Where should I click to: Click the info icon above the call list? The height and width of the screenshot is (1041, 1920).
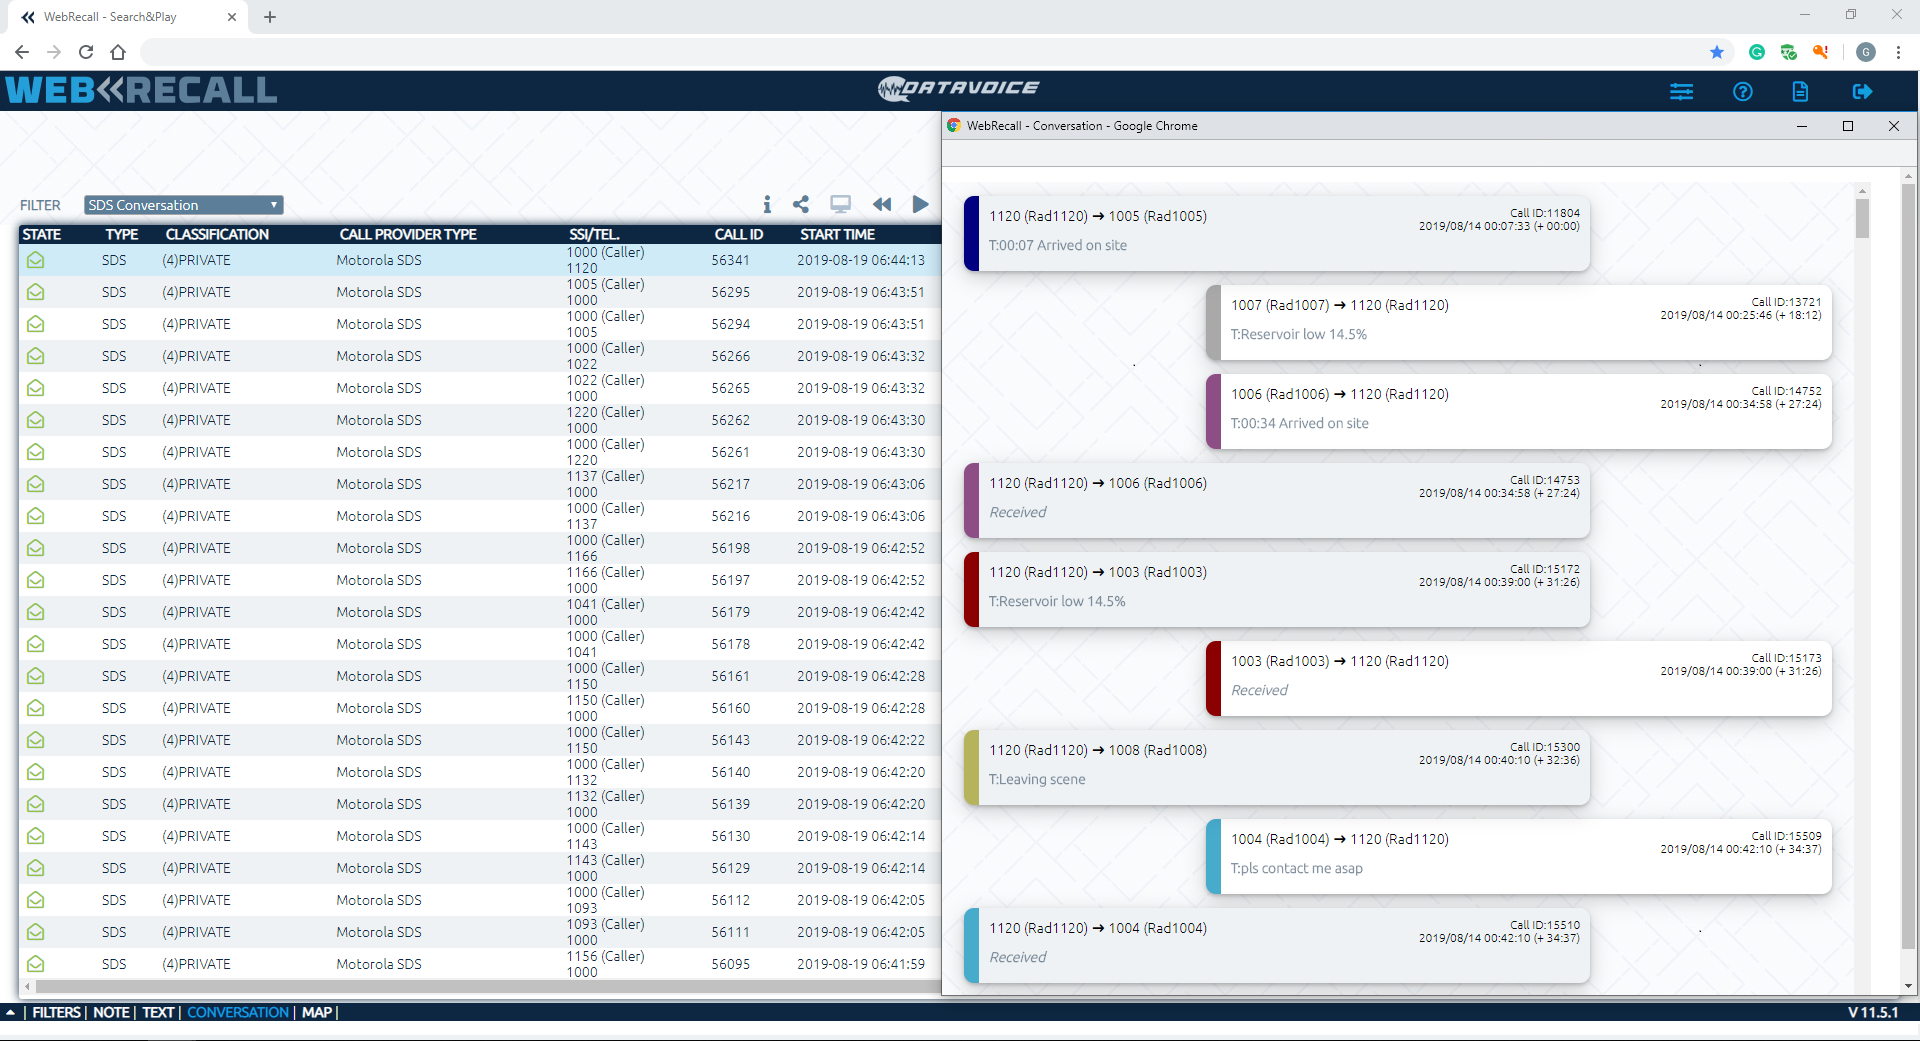[x=767, y=204]
